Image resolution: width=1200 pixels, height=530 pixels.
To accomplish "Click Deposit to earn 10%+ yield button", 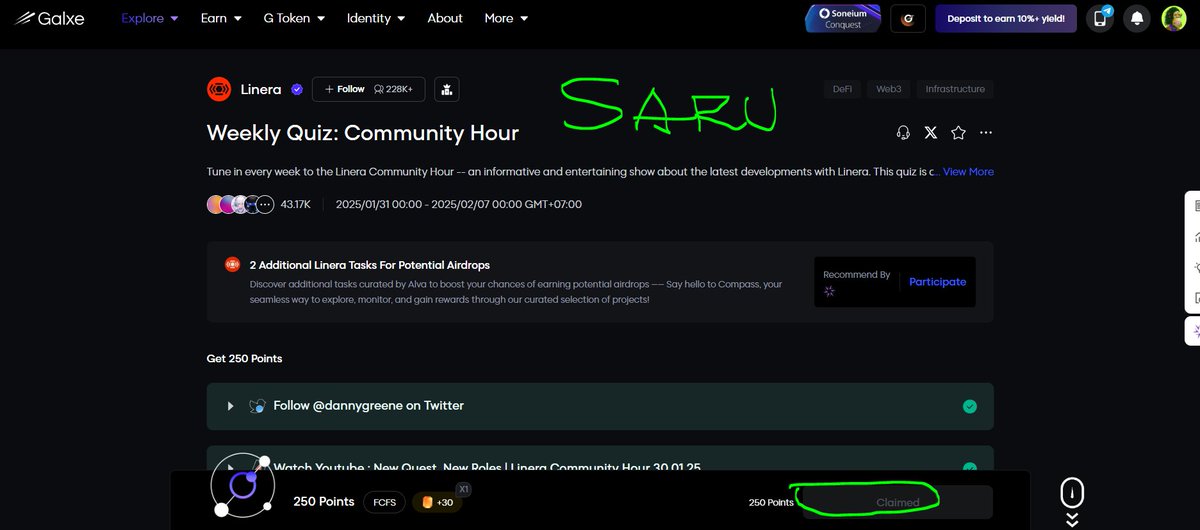I will (x=1006, y=18).
